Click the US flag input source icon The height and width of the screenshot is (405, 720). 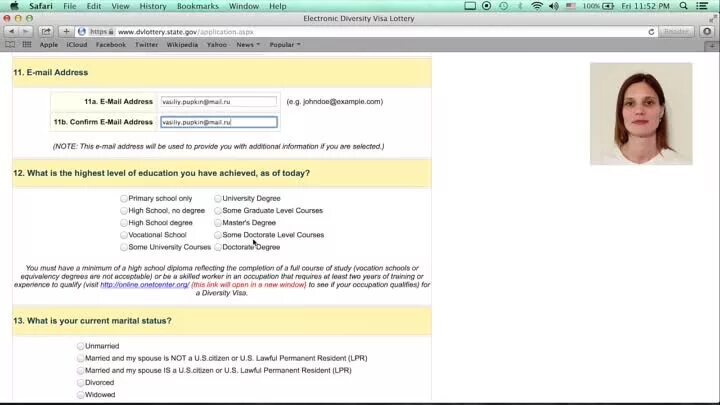click(x=571, y=6)
